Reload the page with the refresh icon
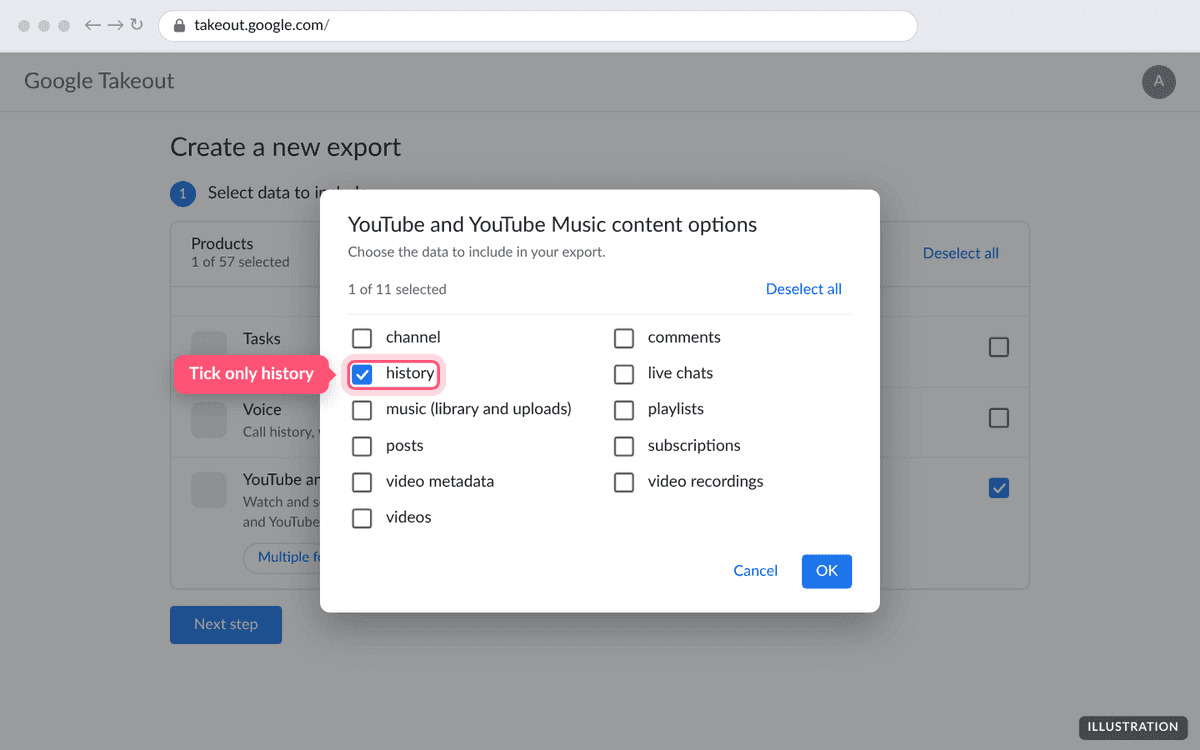The height and width of the screenshot is (750, 1200). tap(137, 25)
